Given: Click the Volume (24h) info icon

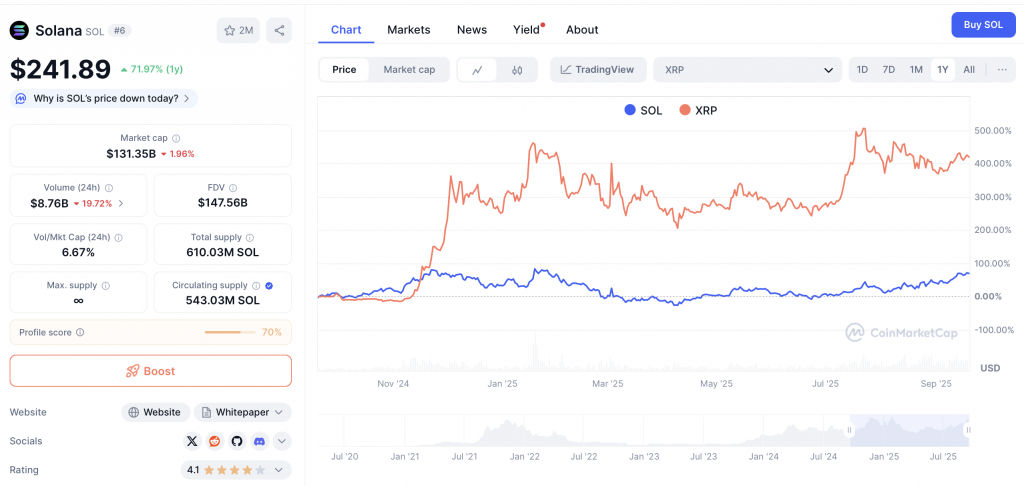Looking at the screenshot, I should [x=108, y=188].
